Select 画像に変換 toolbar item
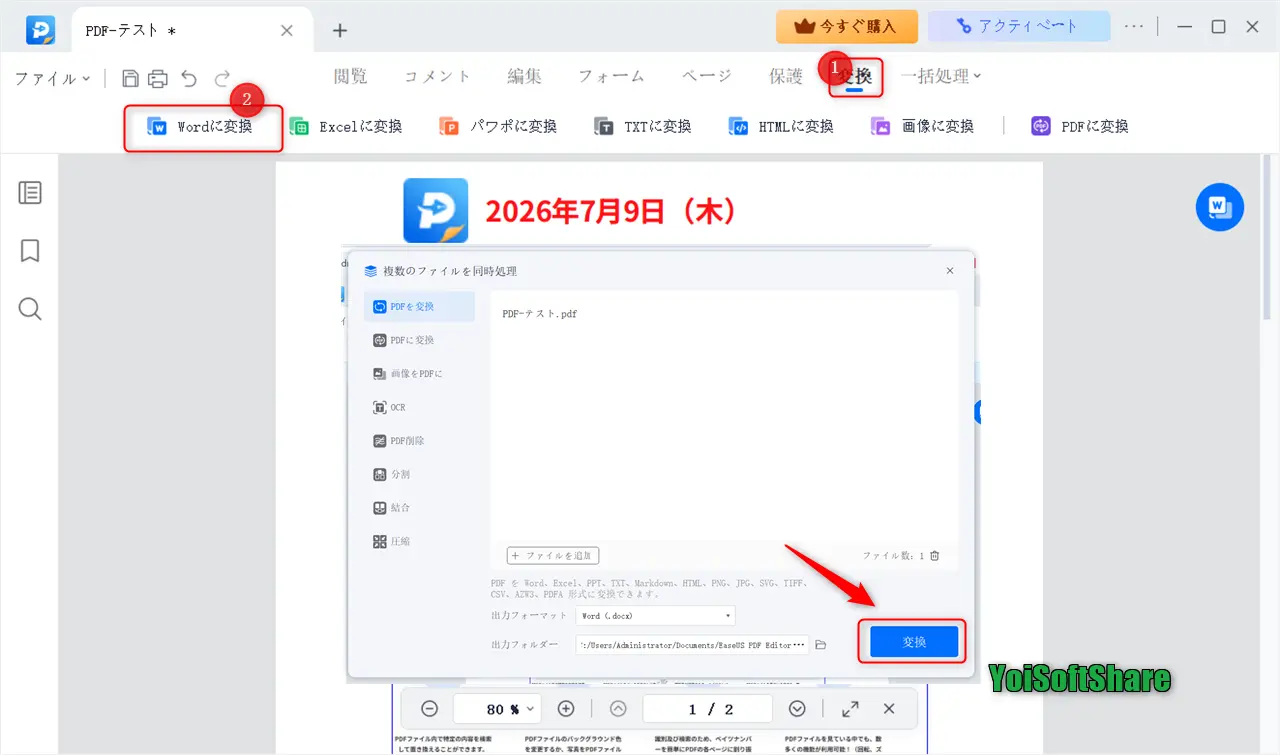Screen dimensions: 1280x755 (922, 126)
